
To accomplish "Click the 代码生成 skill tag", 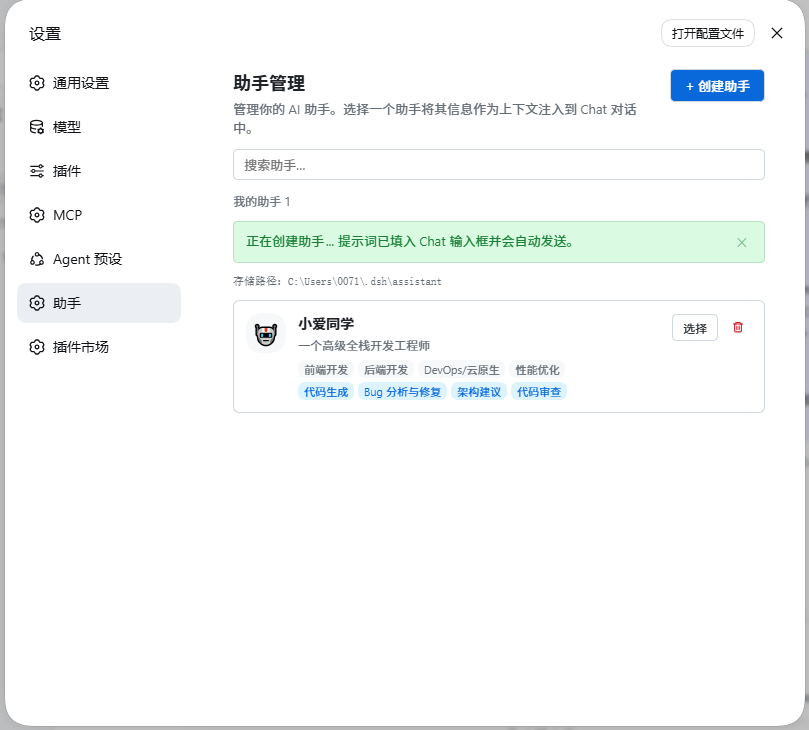I will tap(326, 392).
